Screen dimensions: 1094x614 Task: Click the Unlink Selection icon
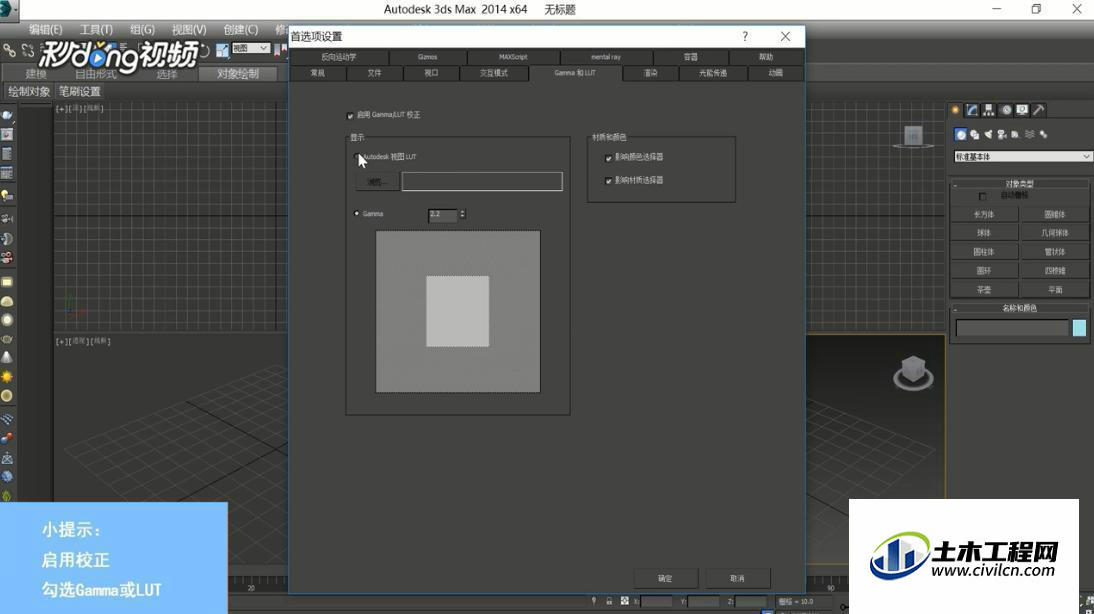click(x=28, y=50)
